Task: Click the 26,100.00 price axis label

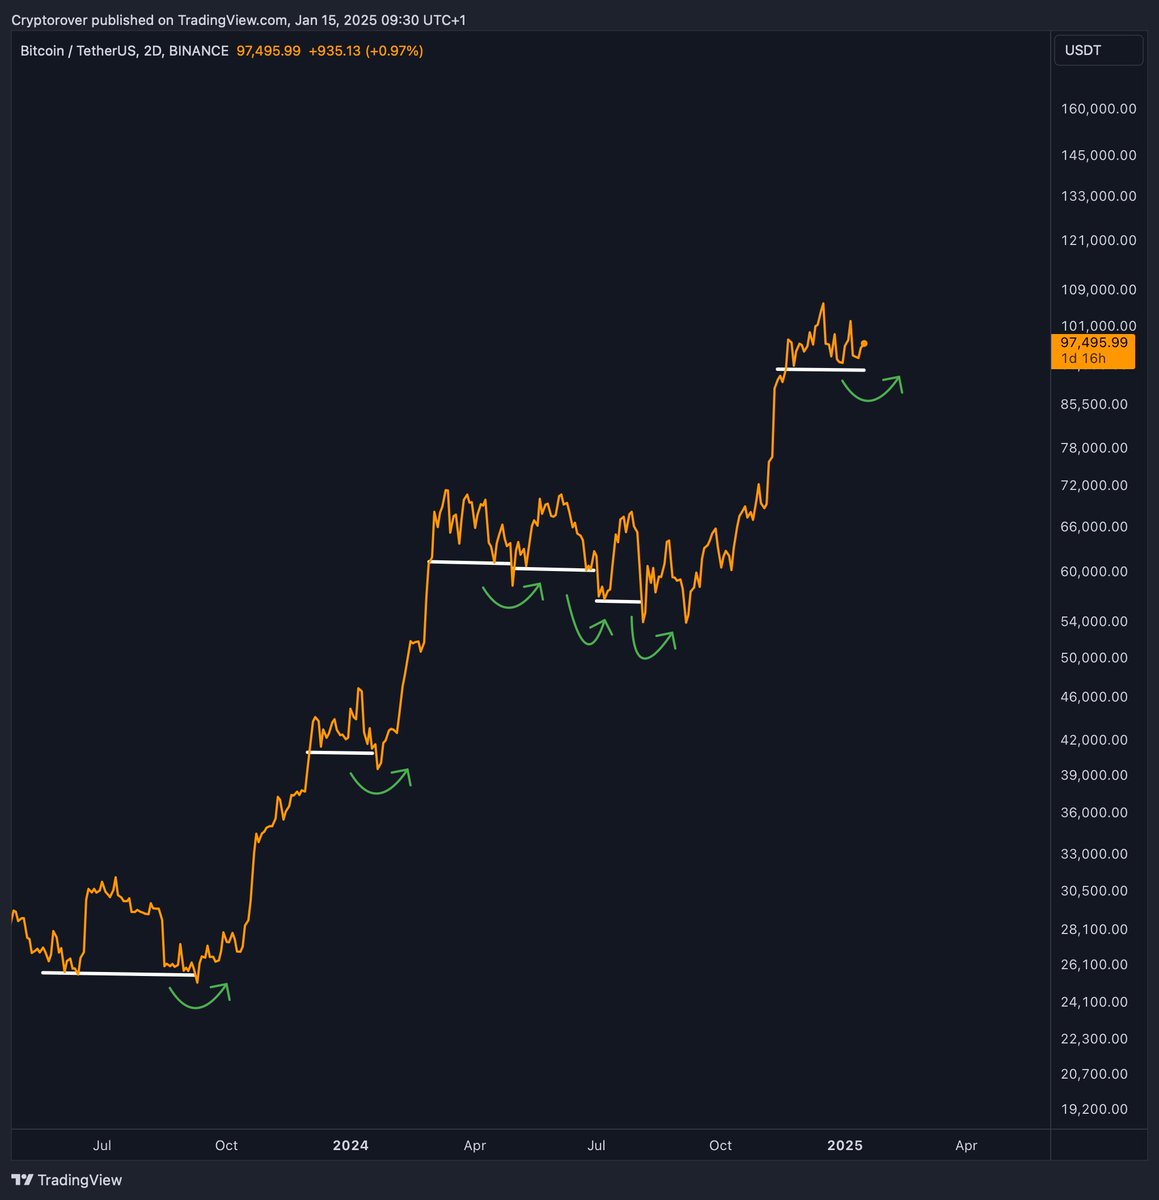Action: 1094,965
